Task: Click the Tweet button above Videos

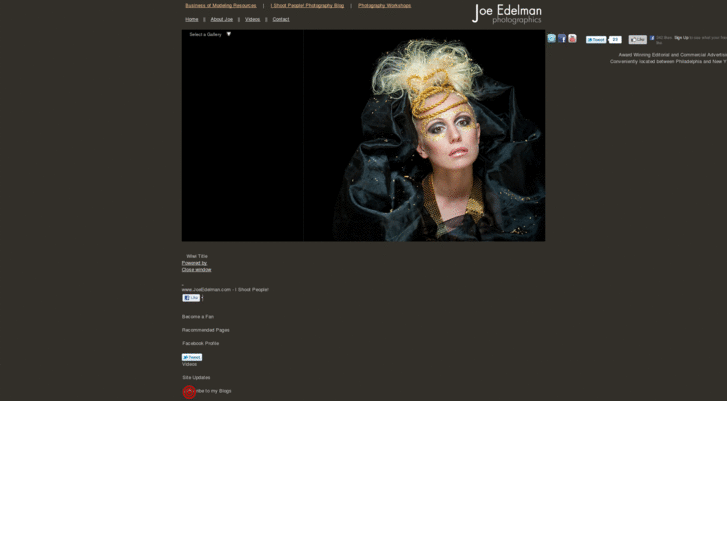Action: click(192, 357)
